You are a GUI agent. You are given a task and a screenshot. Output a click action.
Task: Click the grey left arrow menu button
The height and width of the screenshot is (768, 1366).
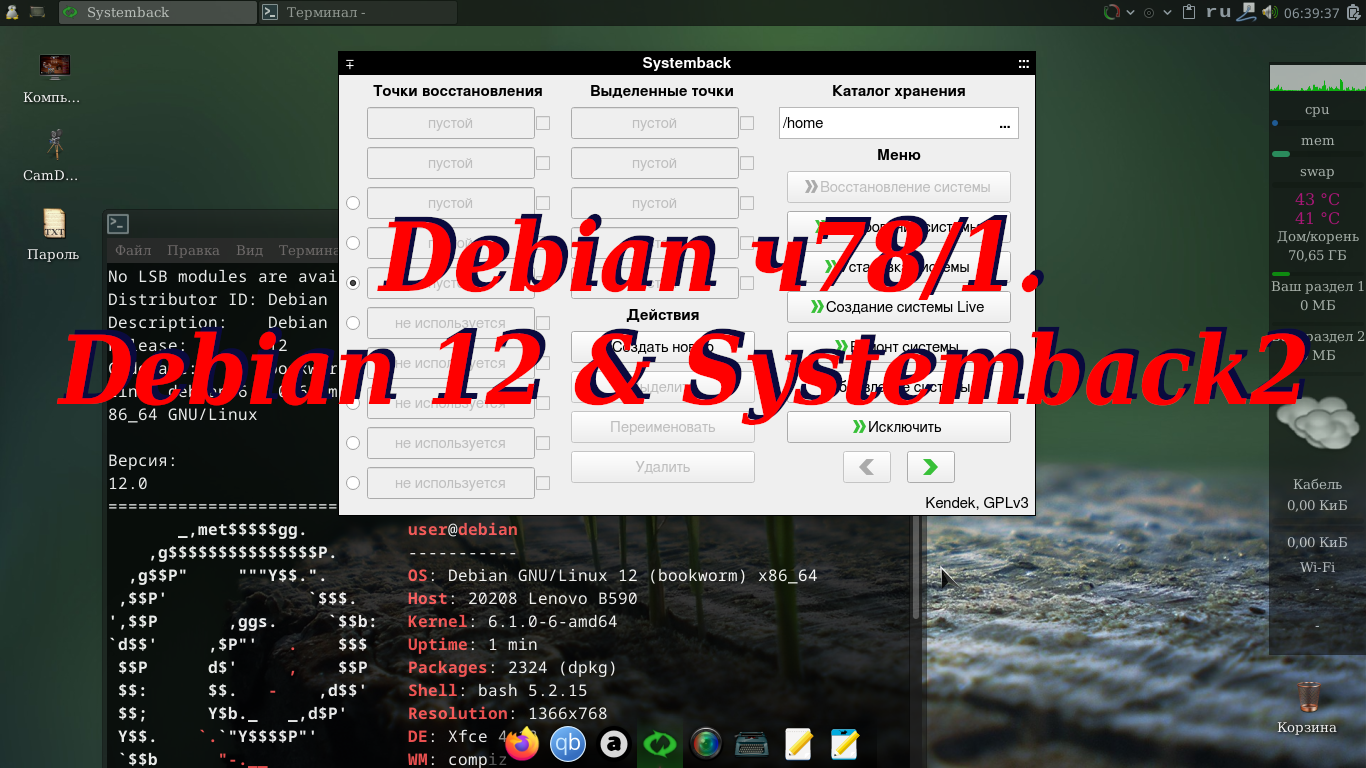867,467
